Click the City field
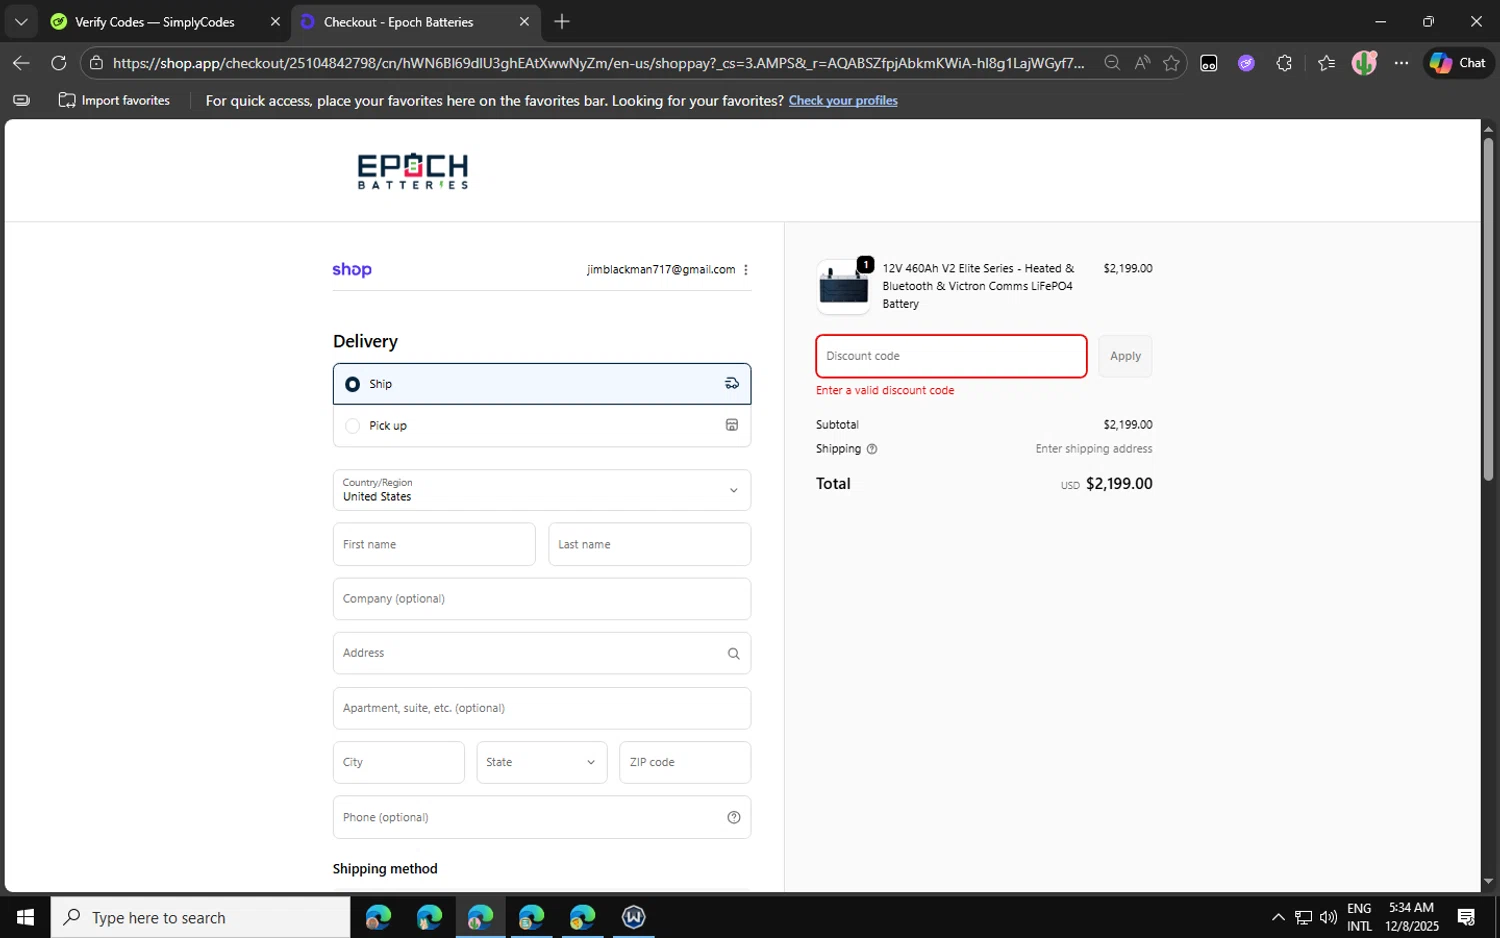Image resolution: width=1500 pixels, height=938 pixels. tap(399, 762)
